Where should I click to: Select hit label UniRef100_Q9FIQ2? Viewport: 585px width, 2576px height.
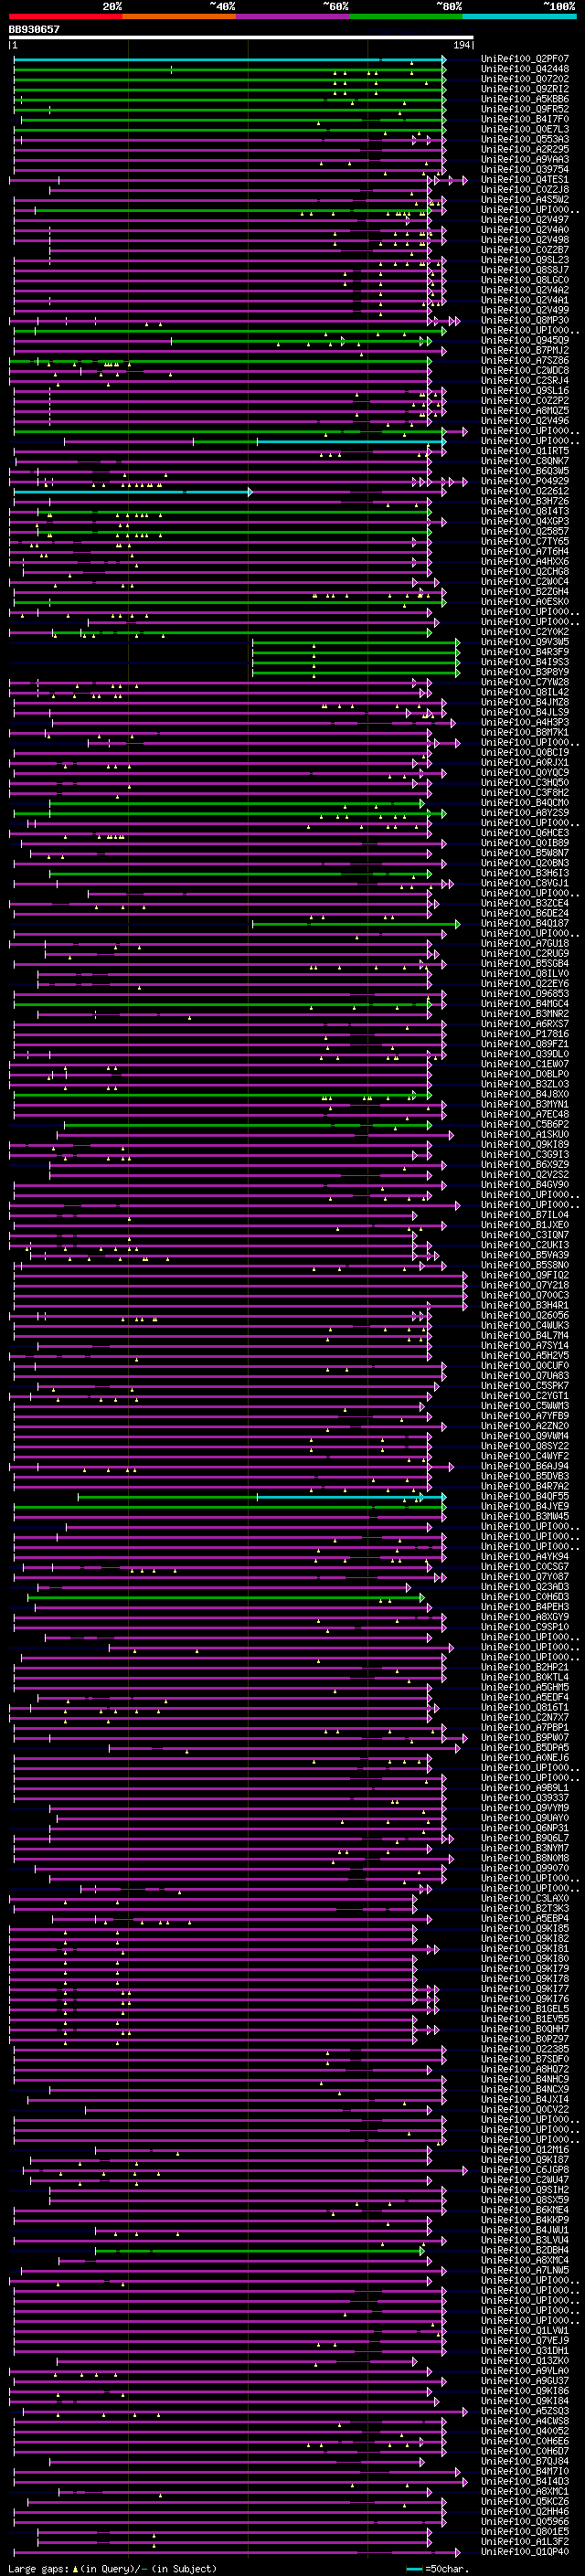click(x=525, y=1275)
